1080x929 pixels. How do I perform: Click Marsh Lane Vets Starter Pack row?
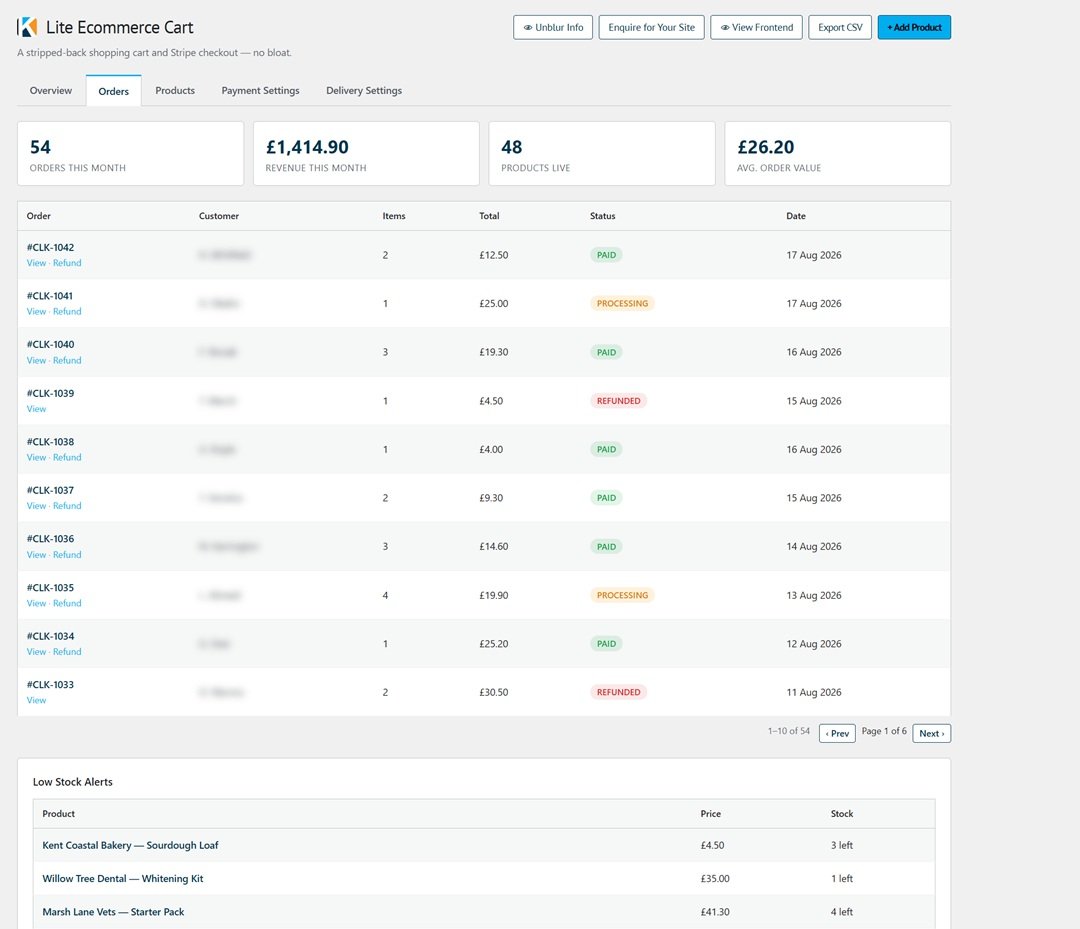[x=484, y=911]
